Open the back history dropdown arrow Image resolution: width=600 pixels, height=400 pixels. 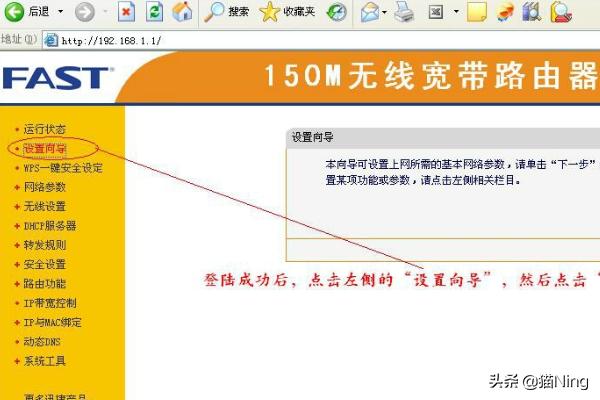60,11
